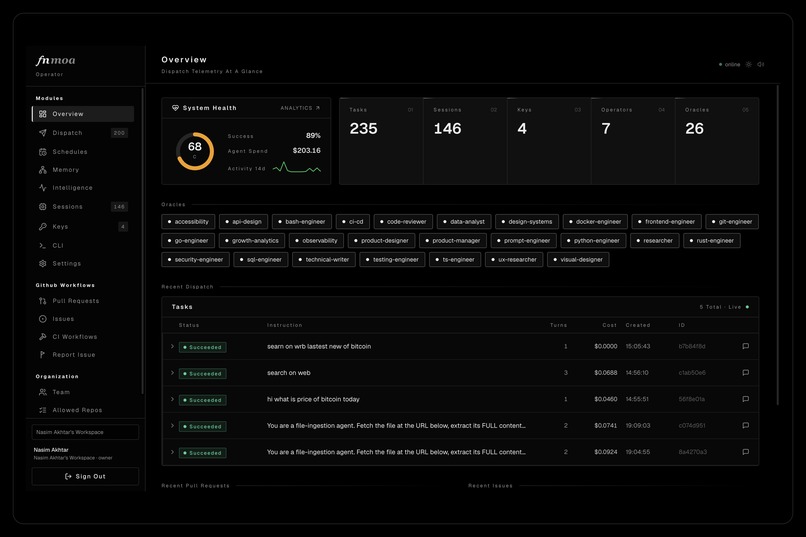The image size is (806, 537).
Task: Open the Keys 4 stat card
Action: coord(549,141)
